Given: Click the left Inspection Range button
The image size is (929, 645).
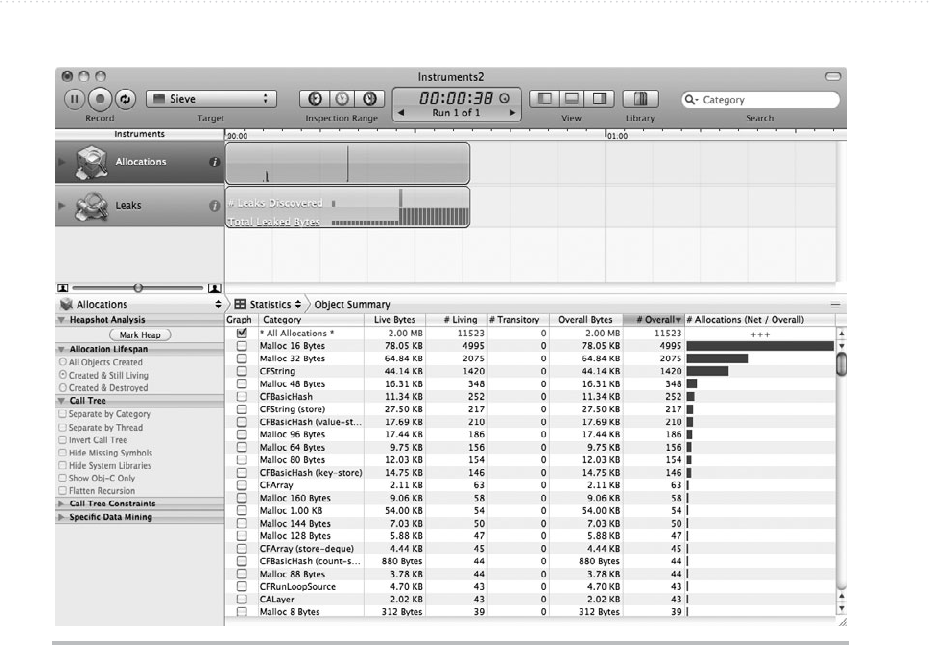Looking at the screenshot, I should (x=315, y=99).
